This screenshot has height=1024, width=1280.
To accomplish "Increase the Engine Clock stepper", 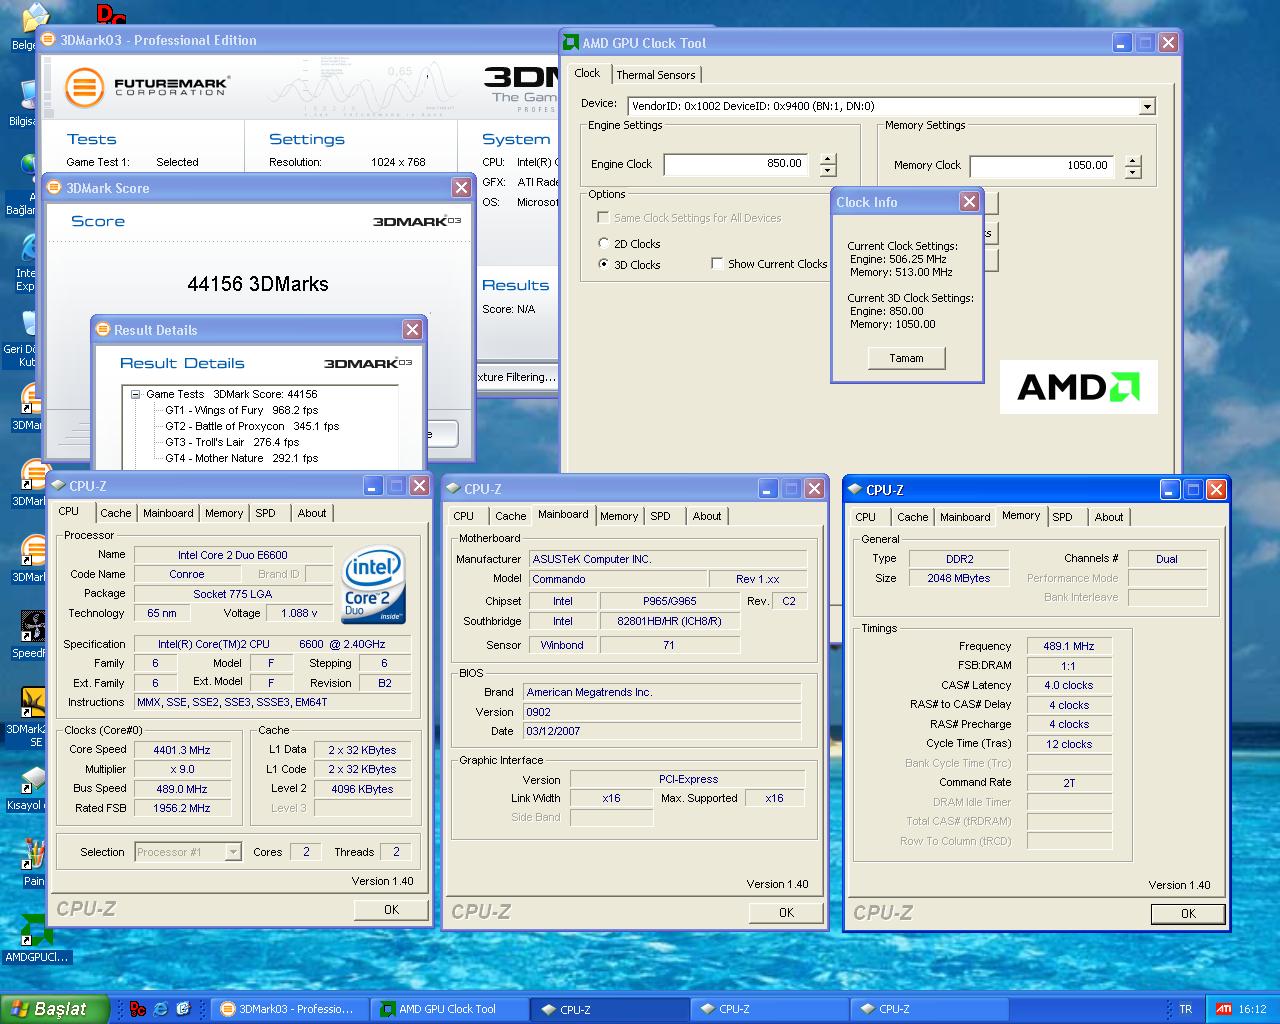I will click(828, 158).
